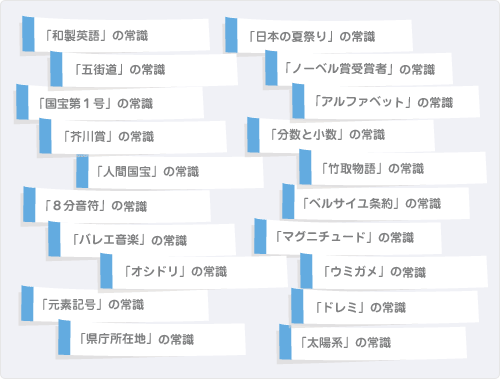Open the 「和製英語」の常識 link
Image resolution: width=500 pixels, height=379 pixels.
[116, 35]
